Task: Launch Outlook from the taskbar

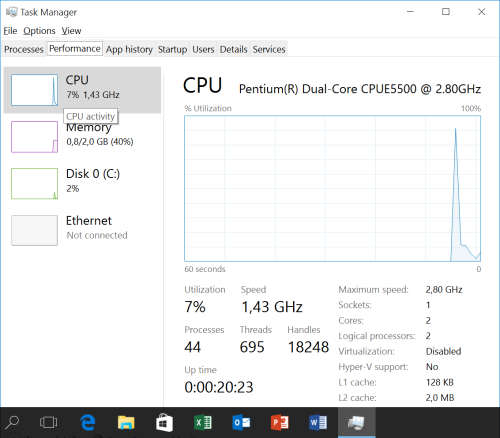Action: pyautogui.click(x=241, y=423)
